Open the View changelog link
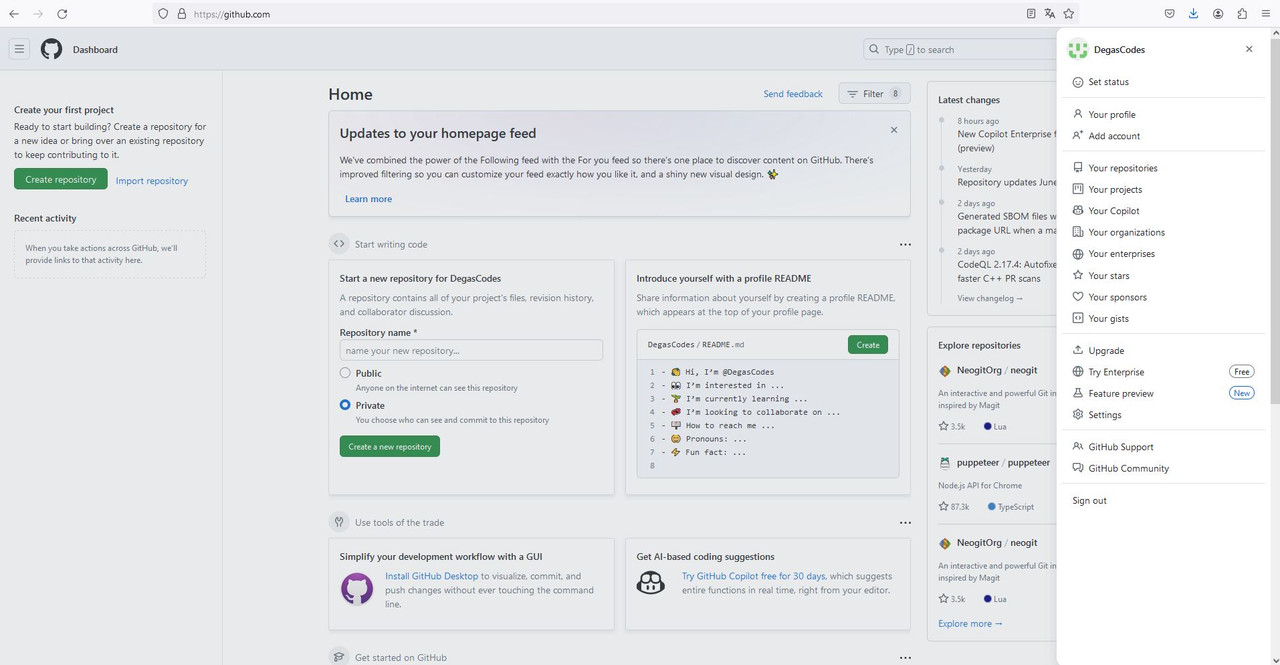This screenshot has width=1280, height=665. click(x=990, y=298)
